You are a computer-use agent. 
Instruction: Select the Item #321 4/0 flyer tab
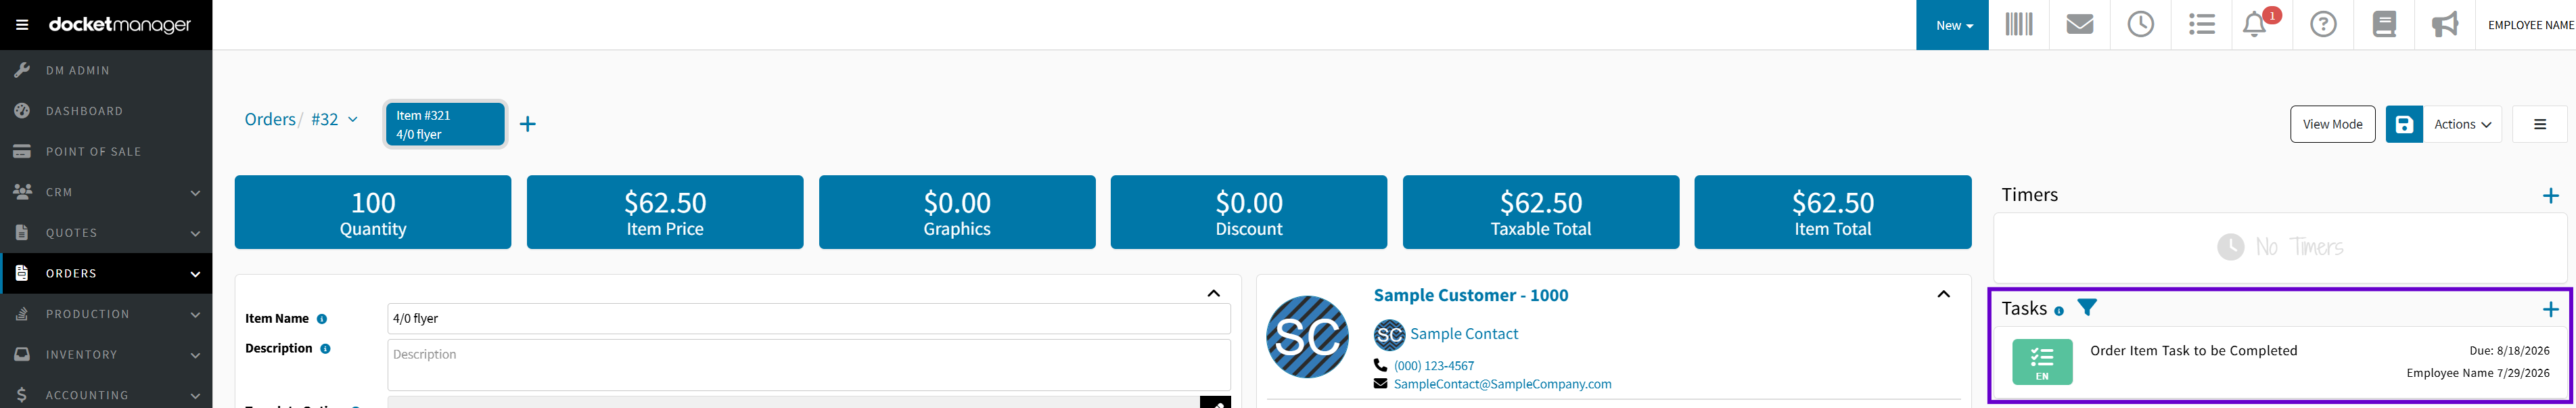tap(445, 124)
